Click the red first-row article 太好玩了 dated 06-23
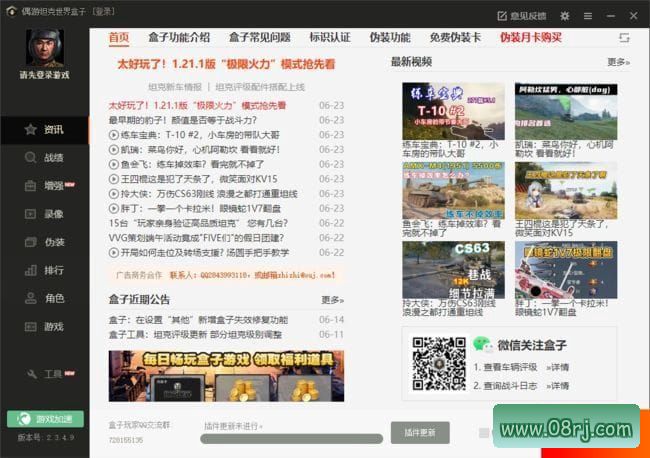This screenshot has width=650, height=458. [x=197, y=105]
